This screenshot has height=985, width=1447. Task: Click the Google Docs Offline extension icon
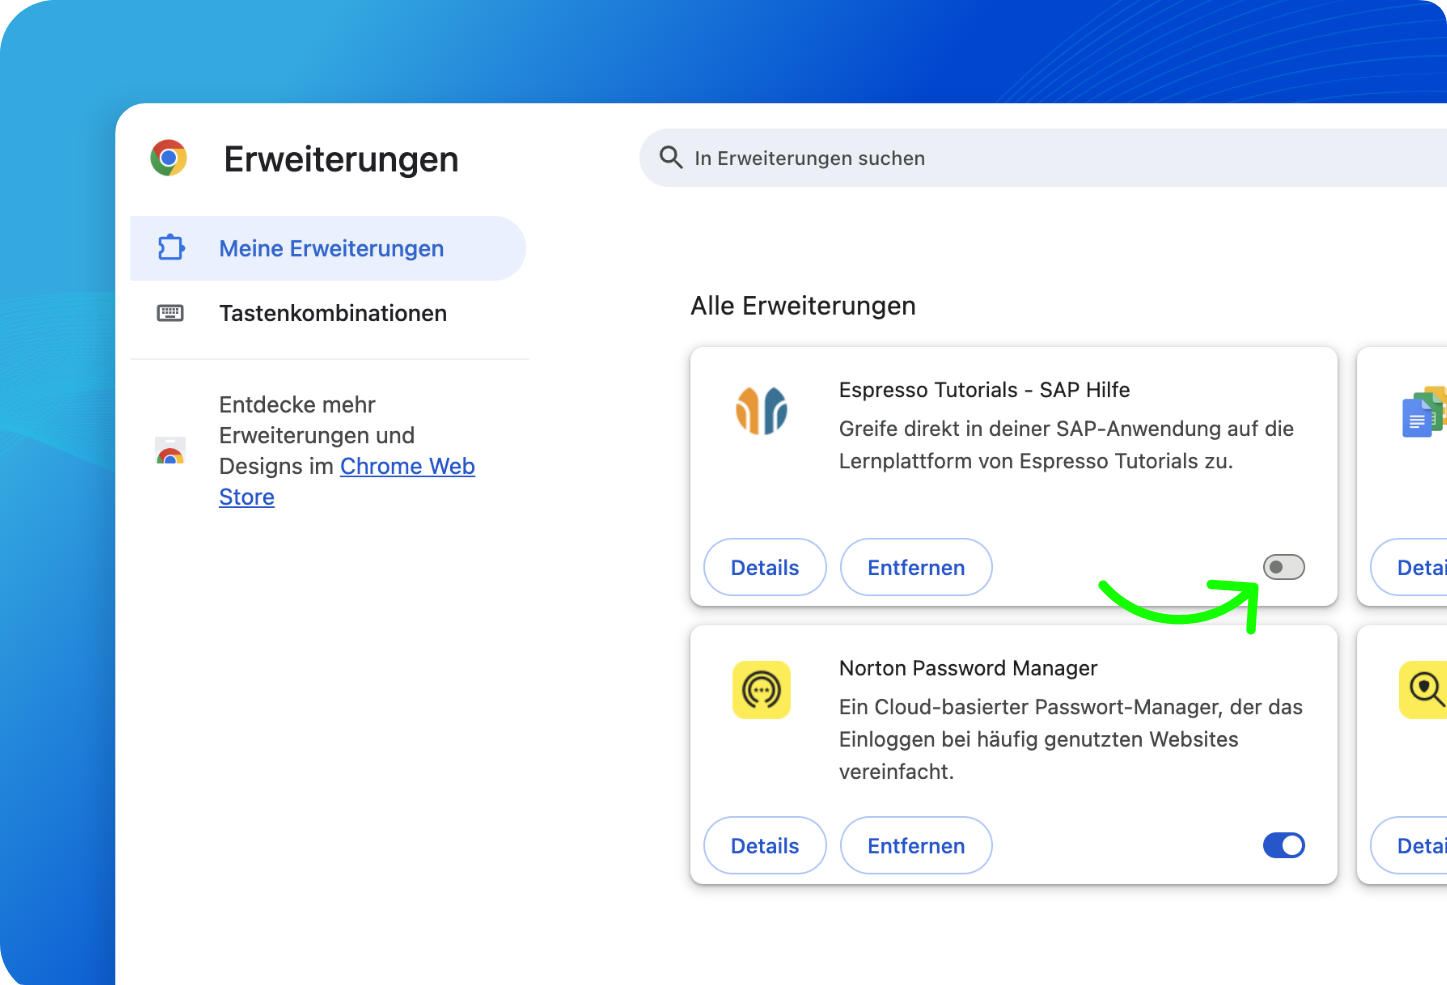pyautogui.click(x=1424, y=412)
